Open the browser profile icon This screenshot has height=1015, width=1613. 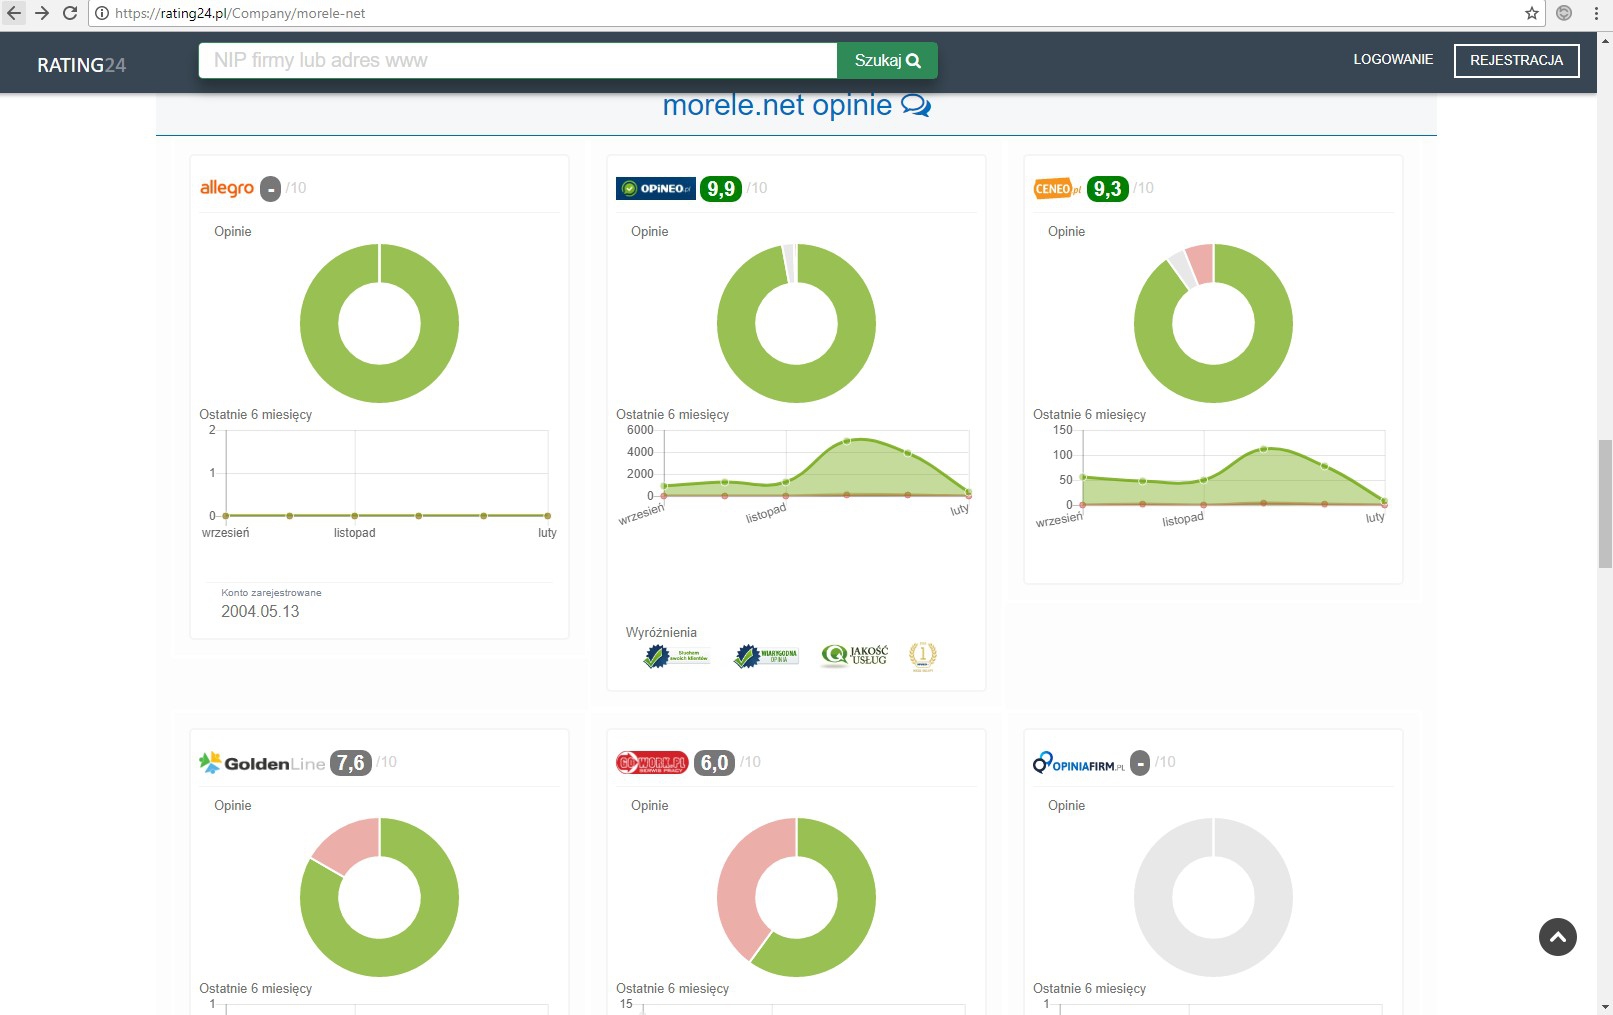pos(1564,13)
